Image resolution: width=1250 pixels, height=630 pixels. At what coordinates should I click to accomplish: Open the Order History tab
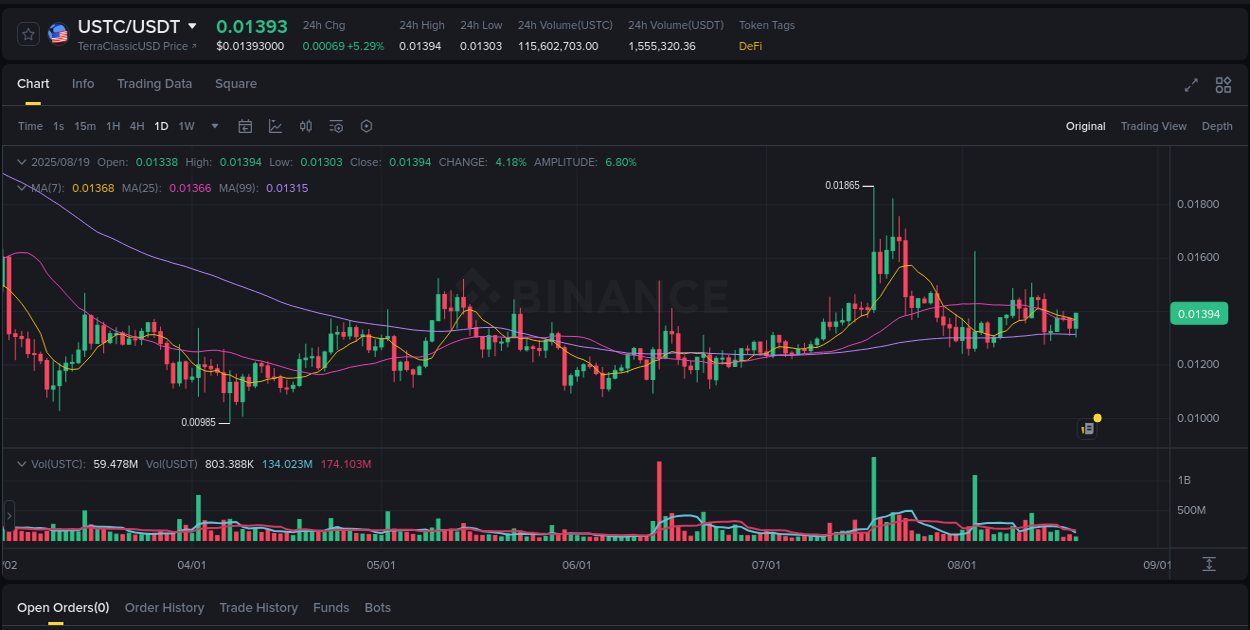coord(164,607)
